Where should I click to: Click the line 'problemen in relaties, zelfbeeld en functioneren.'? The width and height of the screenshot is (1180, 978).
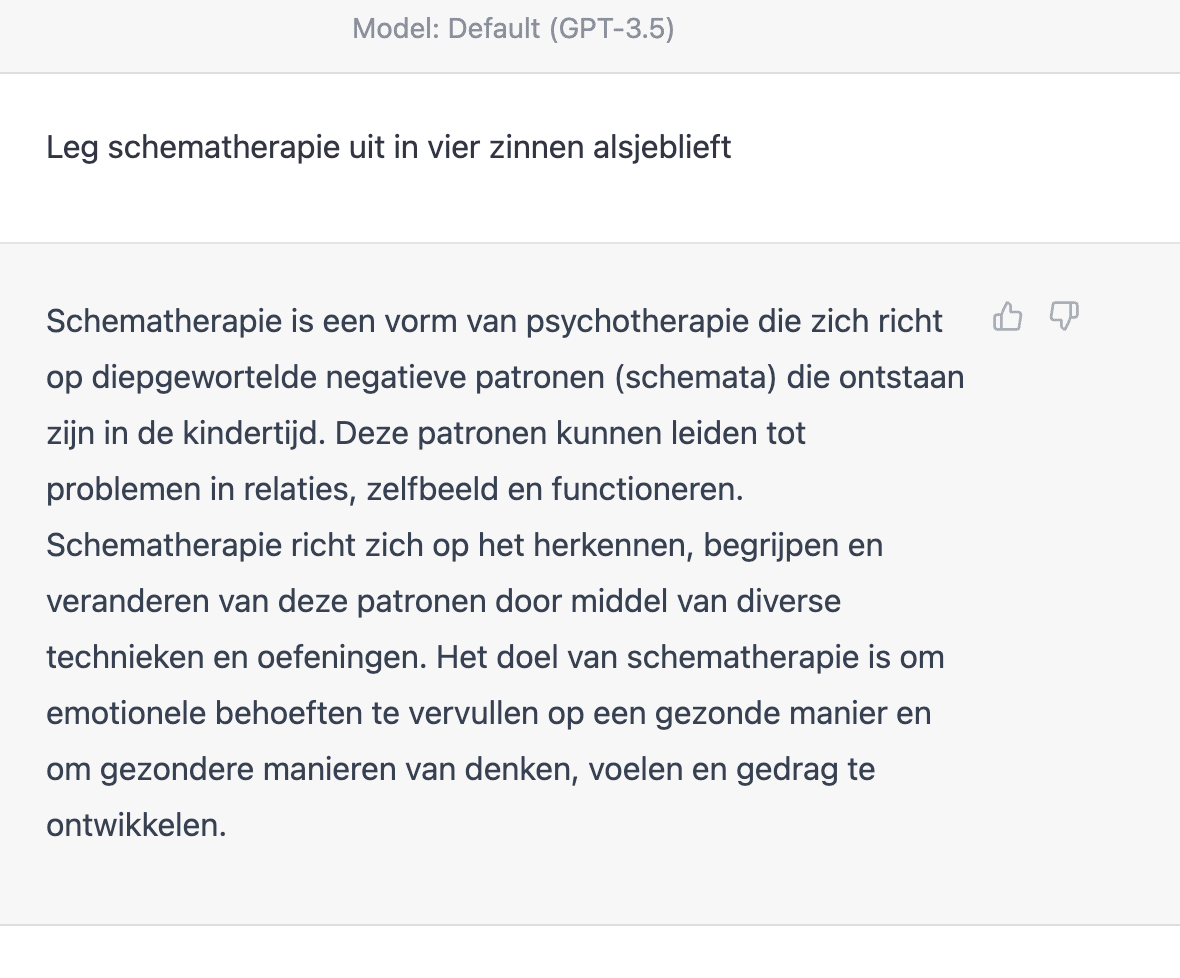pyautogui.click(x=395, y=489)
